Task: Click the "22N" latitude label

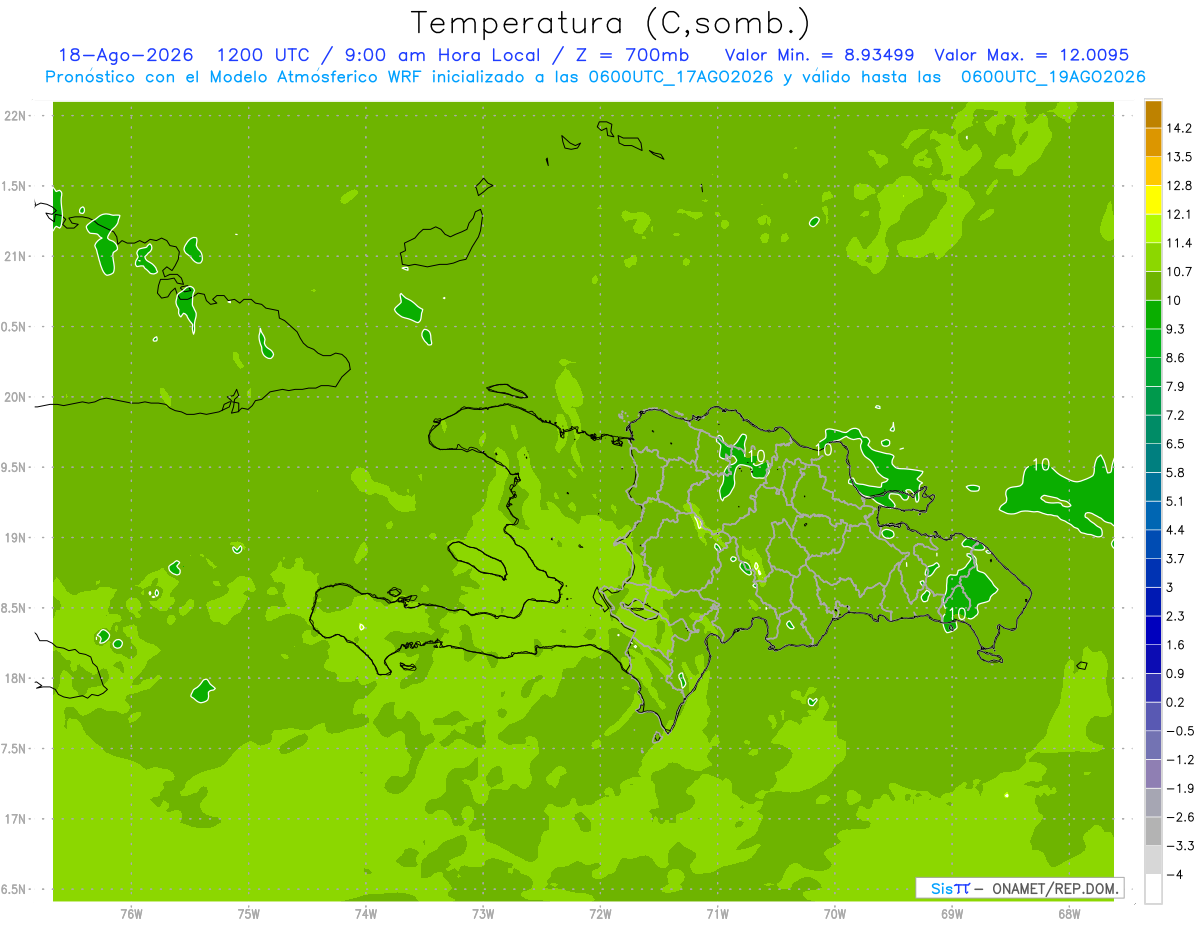Action: click(14, 116)
